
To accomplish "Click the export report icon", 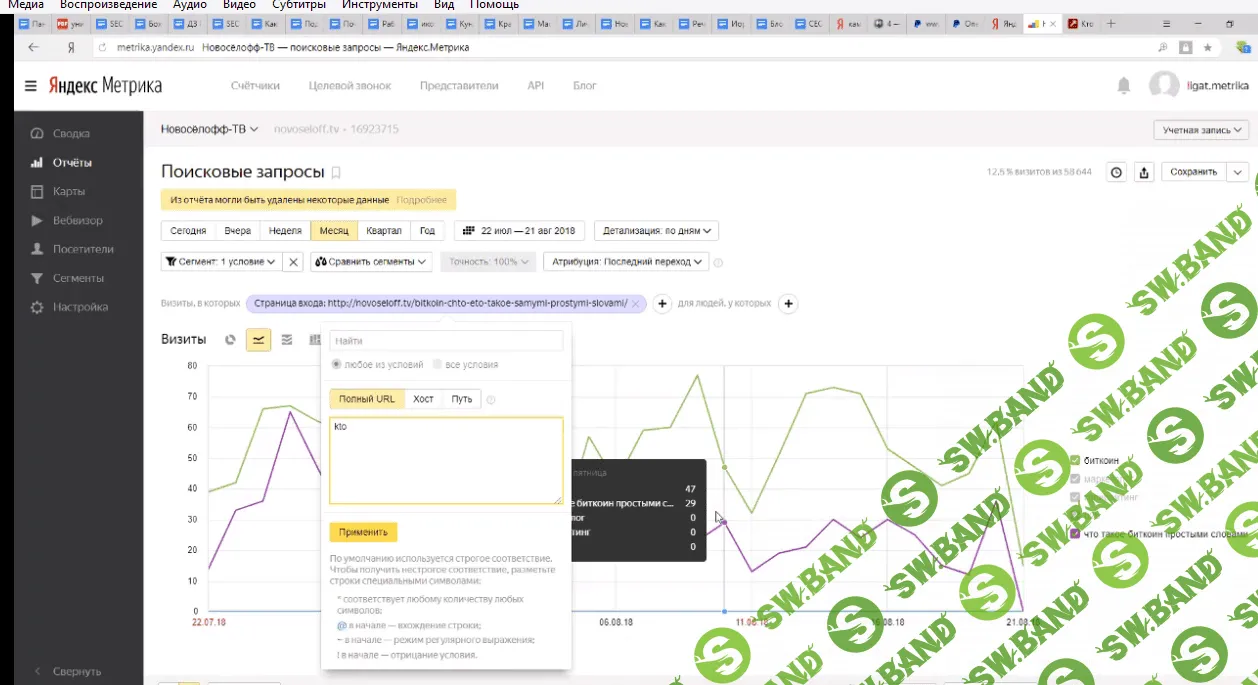I will (1145, 172).
